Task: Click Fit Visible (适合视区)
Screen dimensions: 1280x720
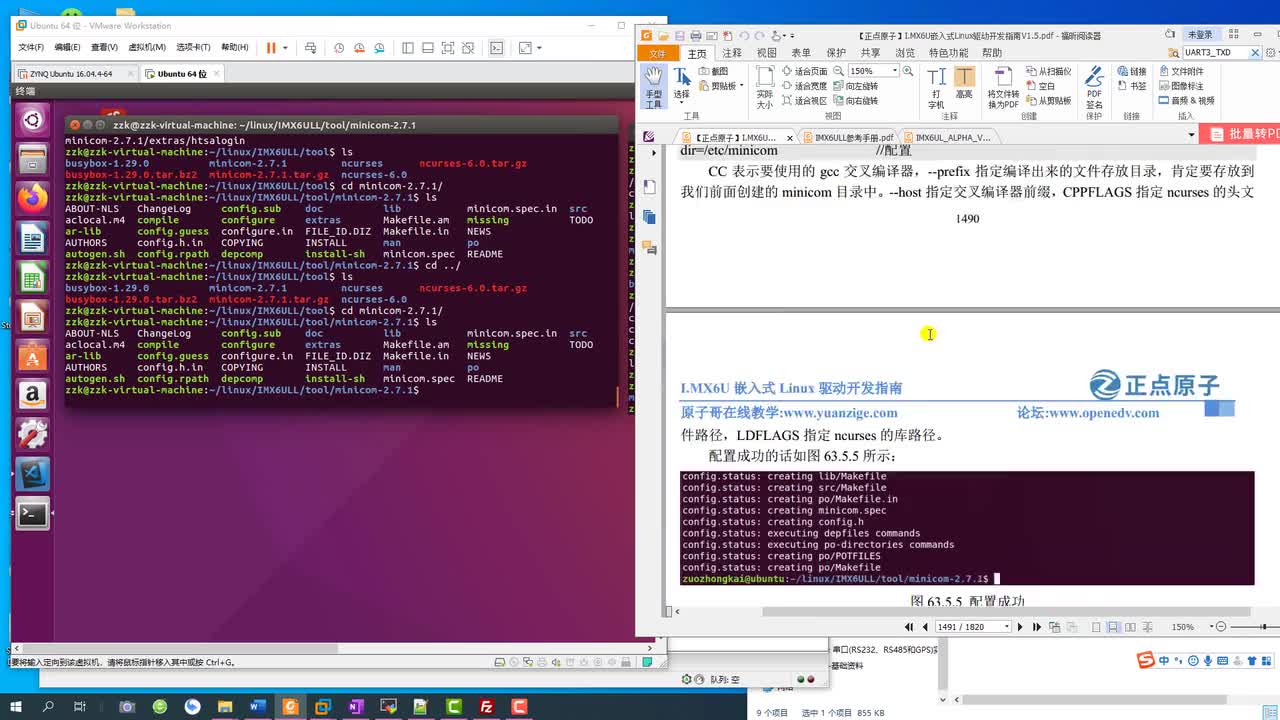Action: pyautogui.click(x=805, y=101)
